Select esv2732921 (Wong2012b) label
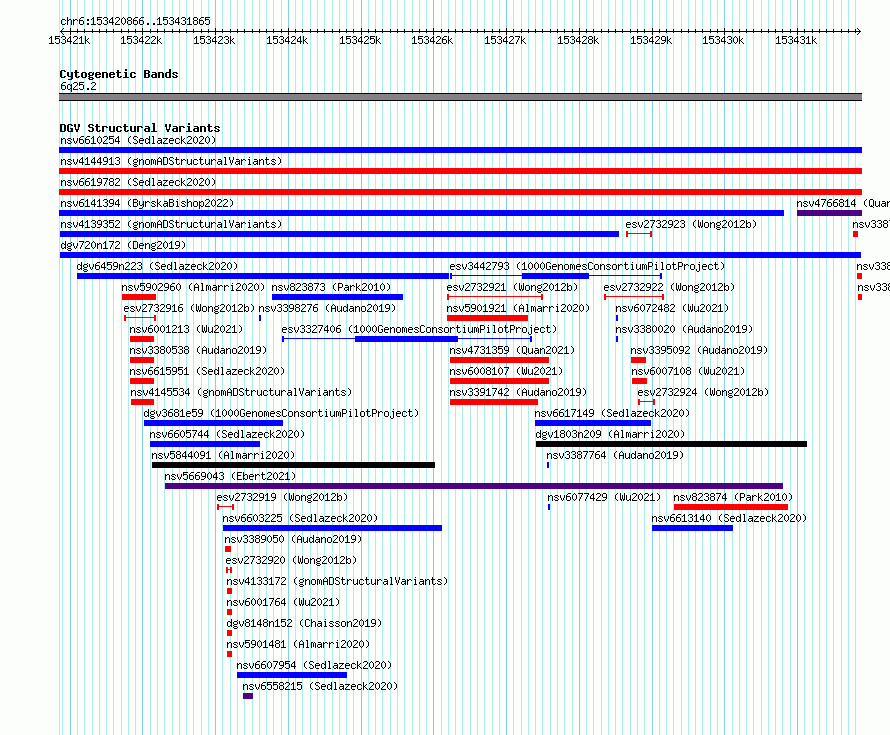This screenshot has width=890, height=735. pos(512,287)
